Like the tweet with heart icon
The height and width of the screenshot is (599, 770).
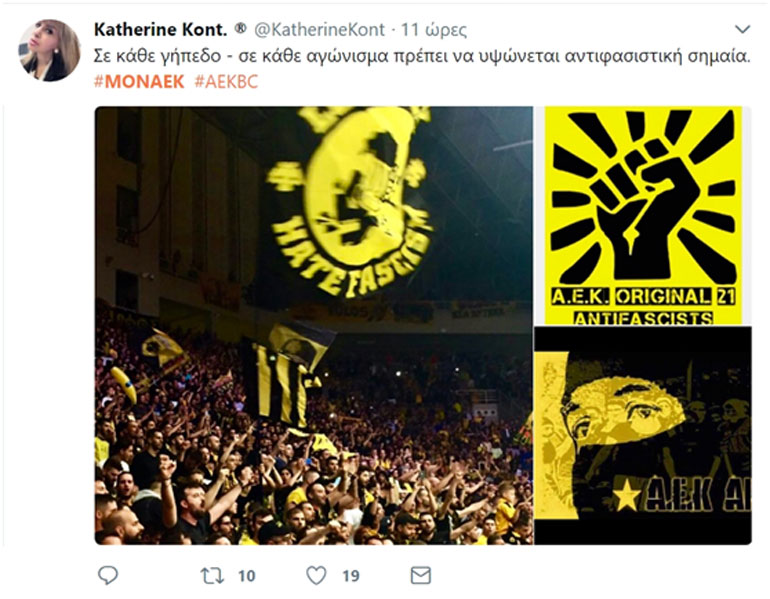tap(316, 575)
